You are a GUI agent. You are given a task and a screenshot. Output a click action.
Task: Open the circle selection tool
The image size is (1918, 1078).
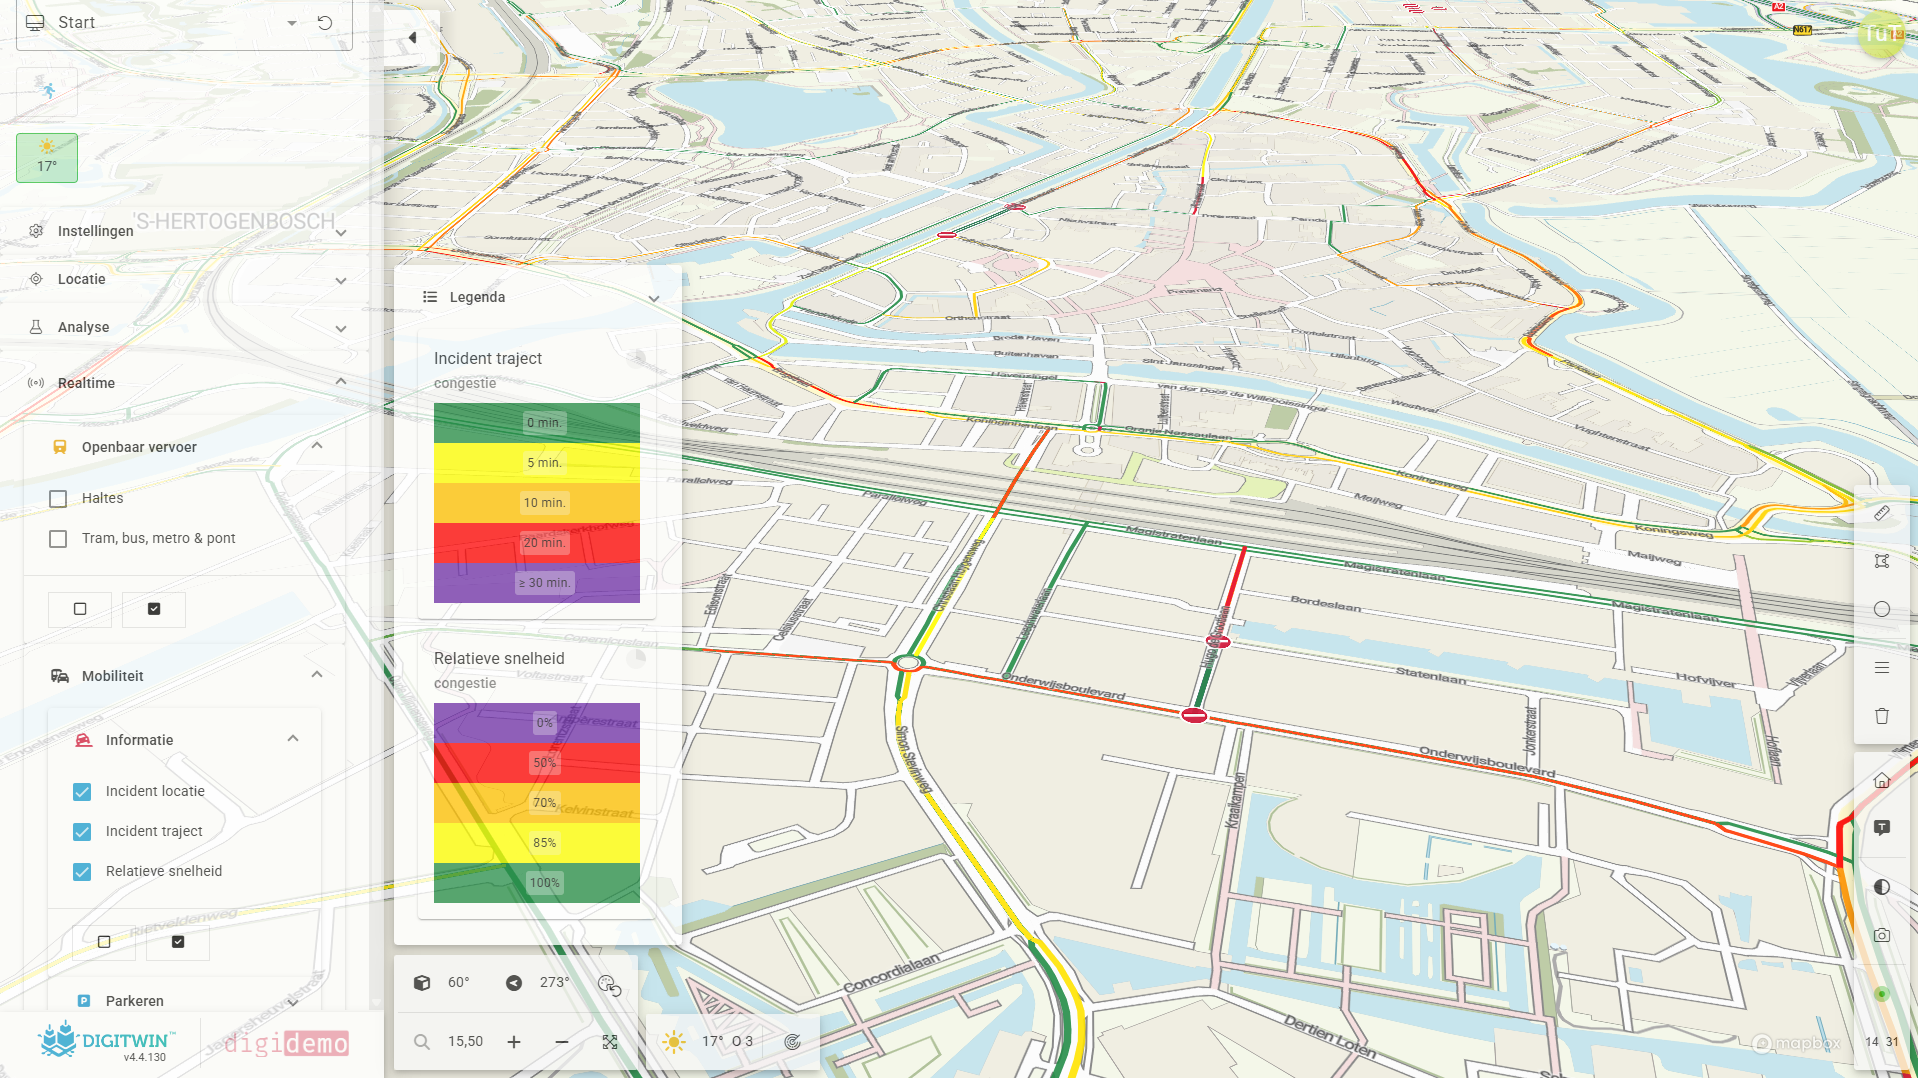click(x=1883, y=609)
